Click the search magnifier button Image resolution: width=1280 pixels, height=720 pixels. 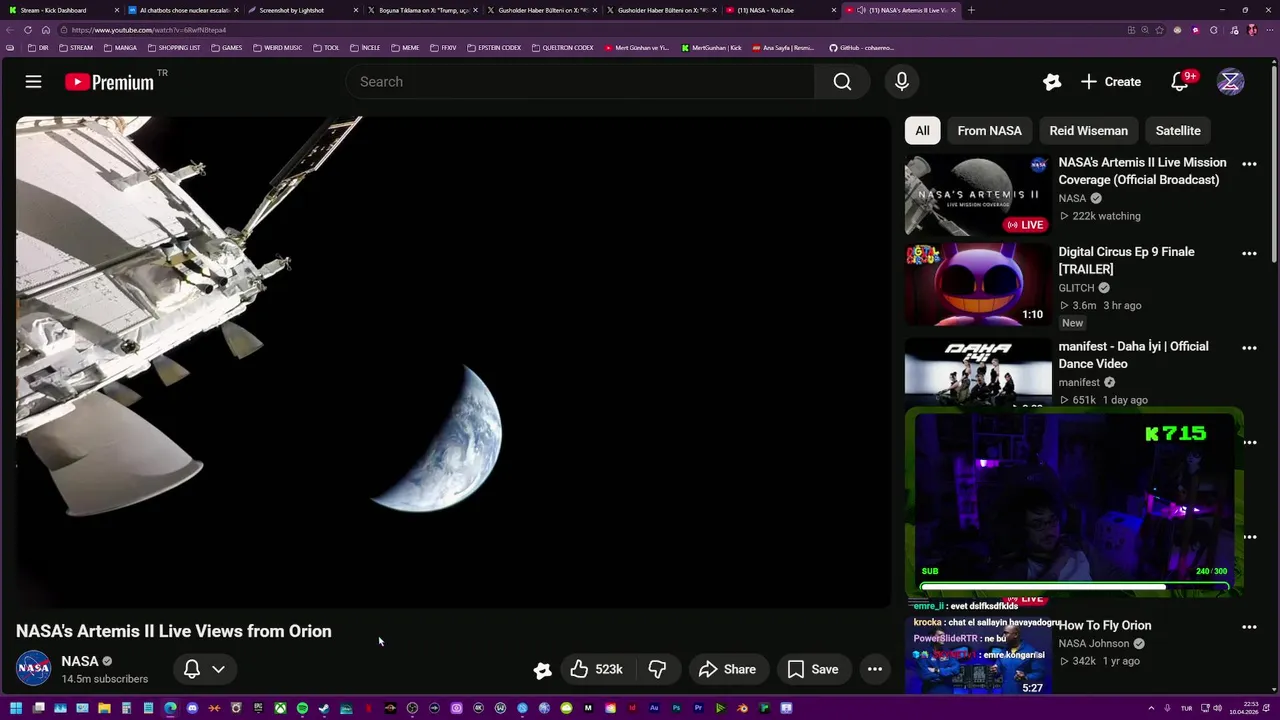point(842,82)
